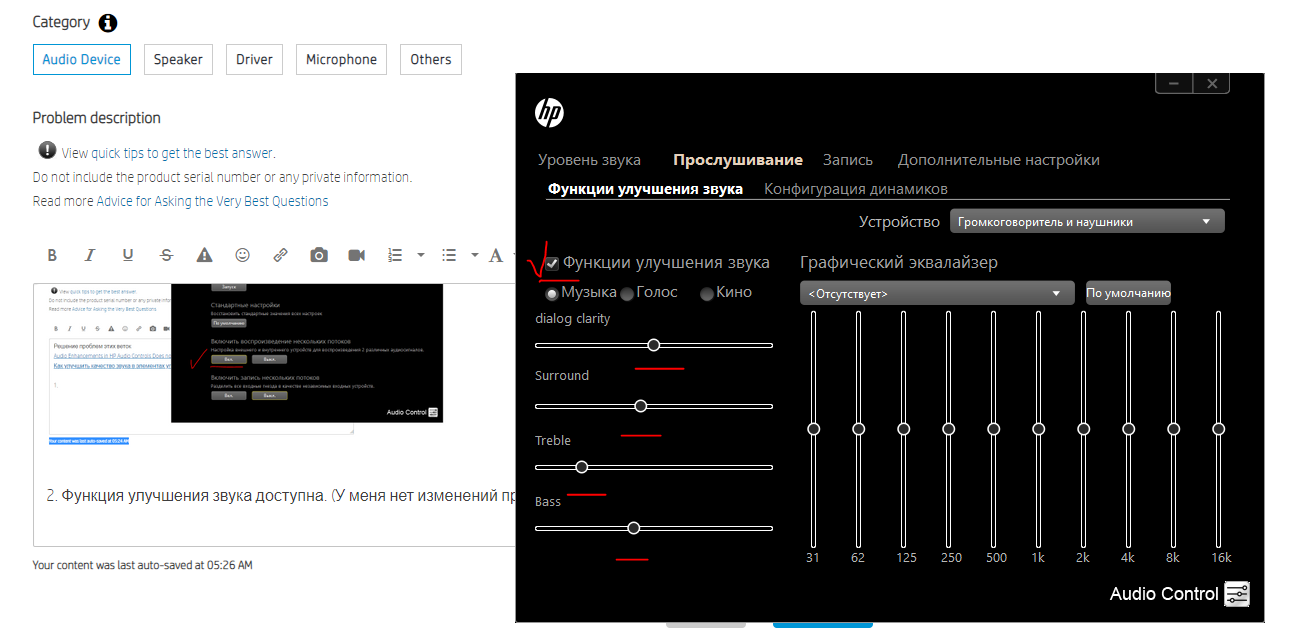This screenshot has width=1300, height=643.
Task: Switch to the Прослушивание tab
Action: 738,160
